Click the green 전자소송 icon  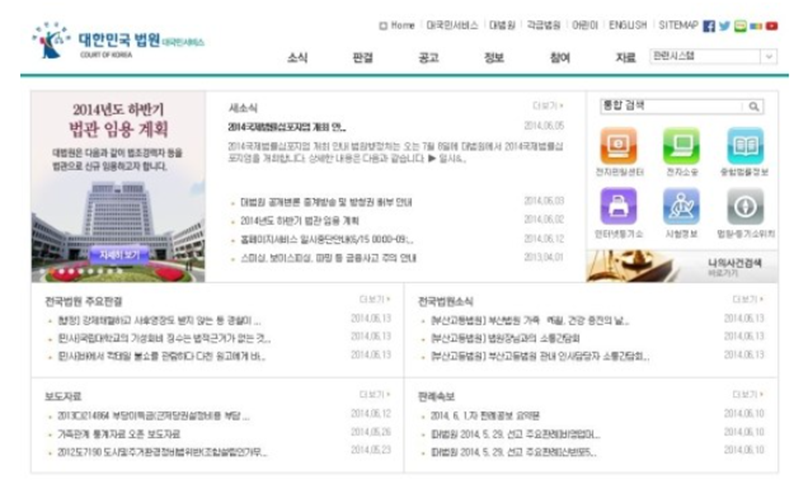[681, 147]
